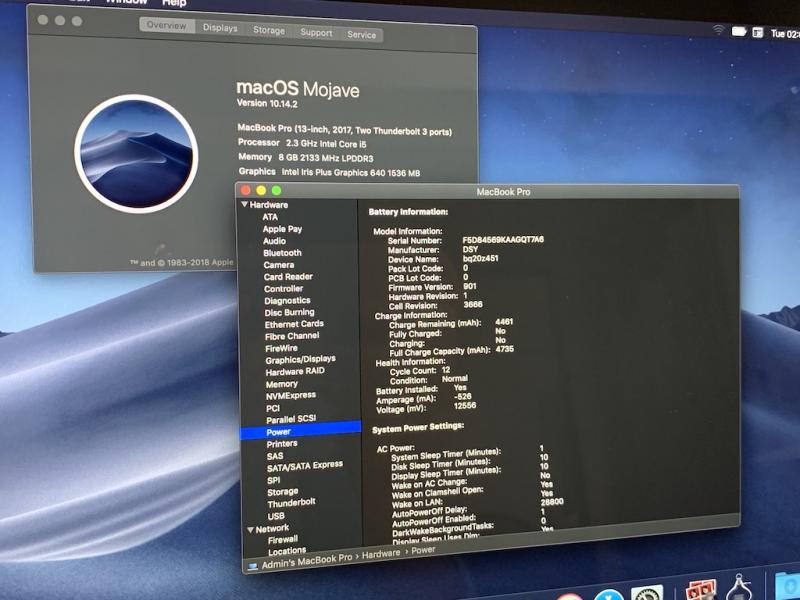Select Card Reader in the sidebar
800x600 pixels.
tap(288, 277)
